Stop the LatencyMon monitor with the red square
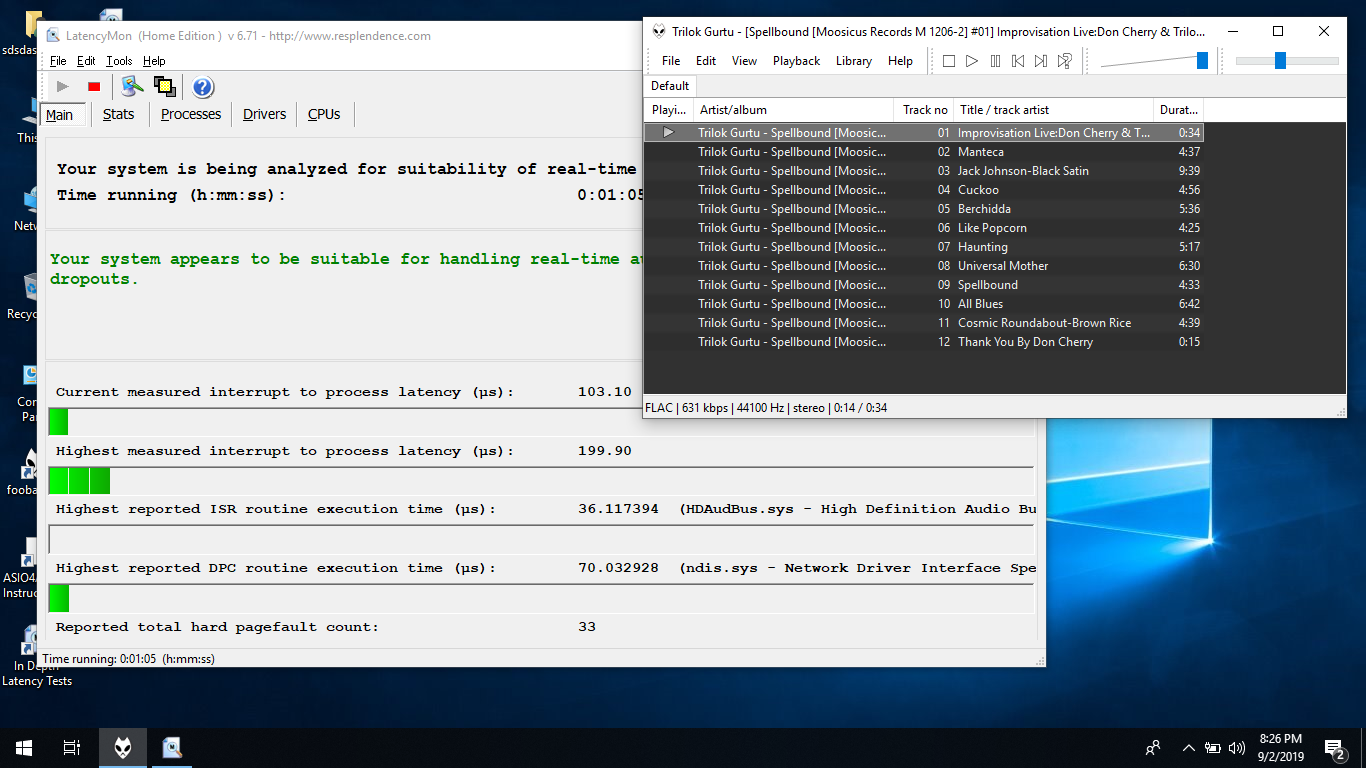The height and width of the screenshot is (768, 1366). click(94, 87)
